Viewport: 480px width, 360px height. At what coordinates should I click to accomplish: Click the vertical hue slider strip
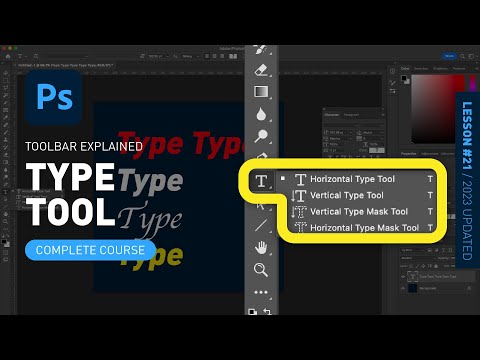pos(473,83)
